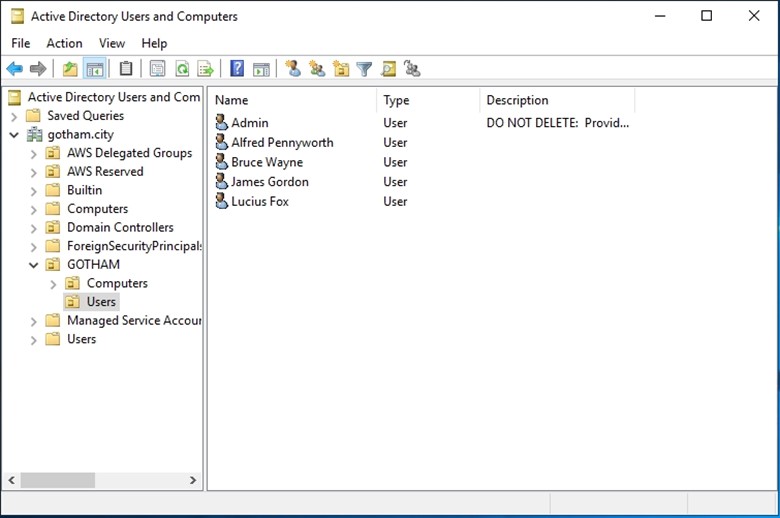Image resolution: width=780 pixels, height=518 pixels.
Task: Go back with the blue Back arrow
Action: pyautogui.click(x=15, y=69)
